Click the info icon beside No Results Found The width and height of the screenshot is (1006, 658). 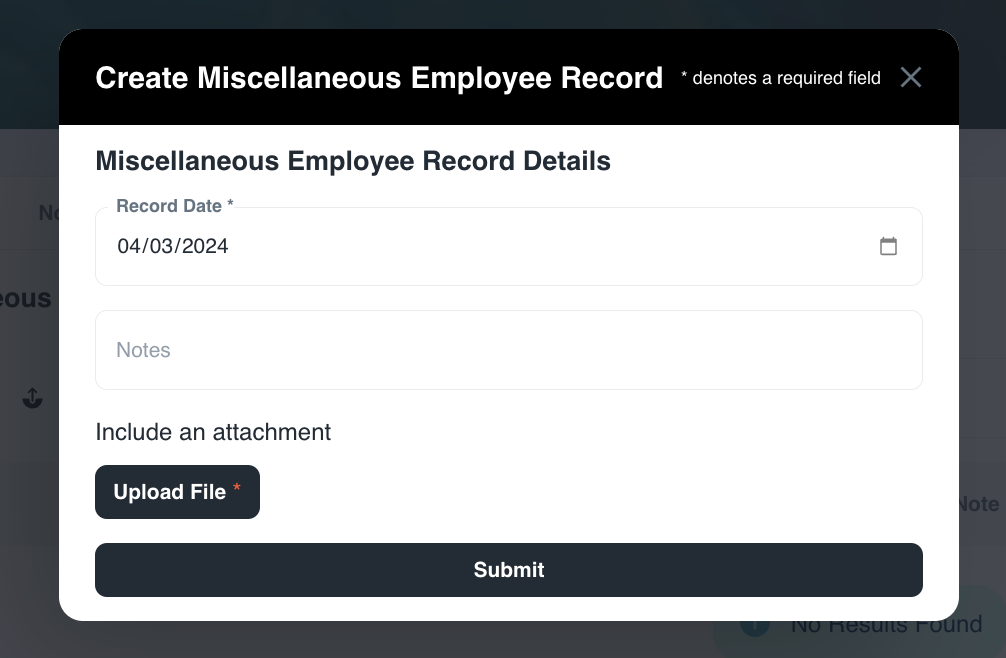click(755, 626)
